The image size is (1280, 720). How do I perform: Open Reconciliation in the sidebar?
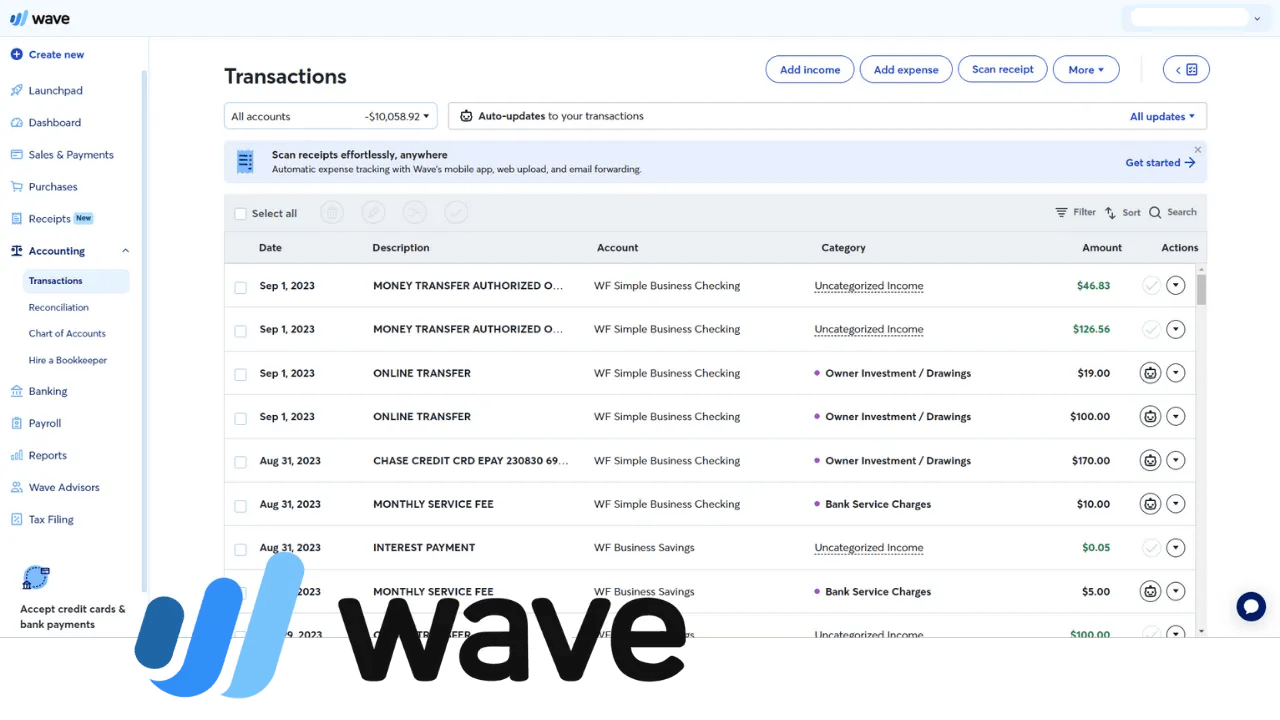pyautogui.click(x=59, y=307)
